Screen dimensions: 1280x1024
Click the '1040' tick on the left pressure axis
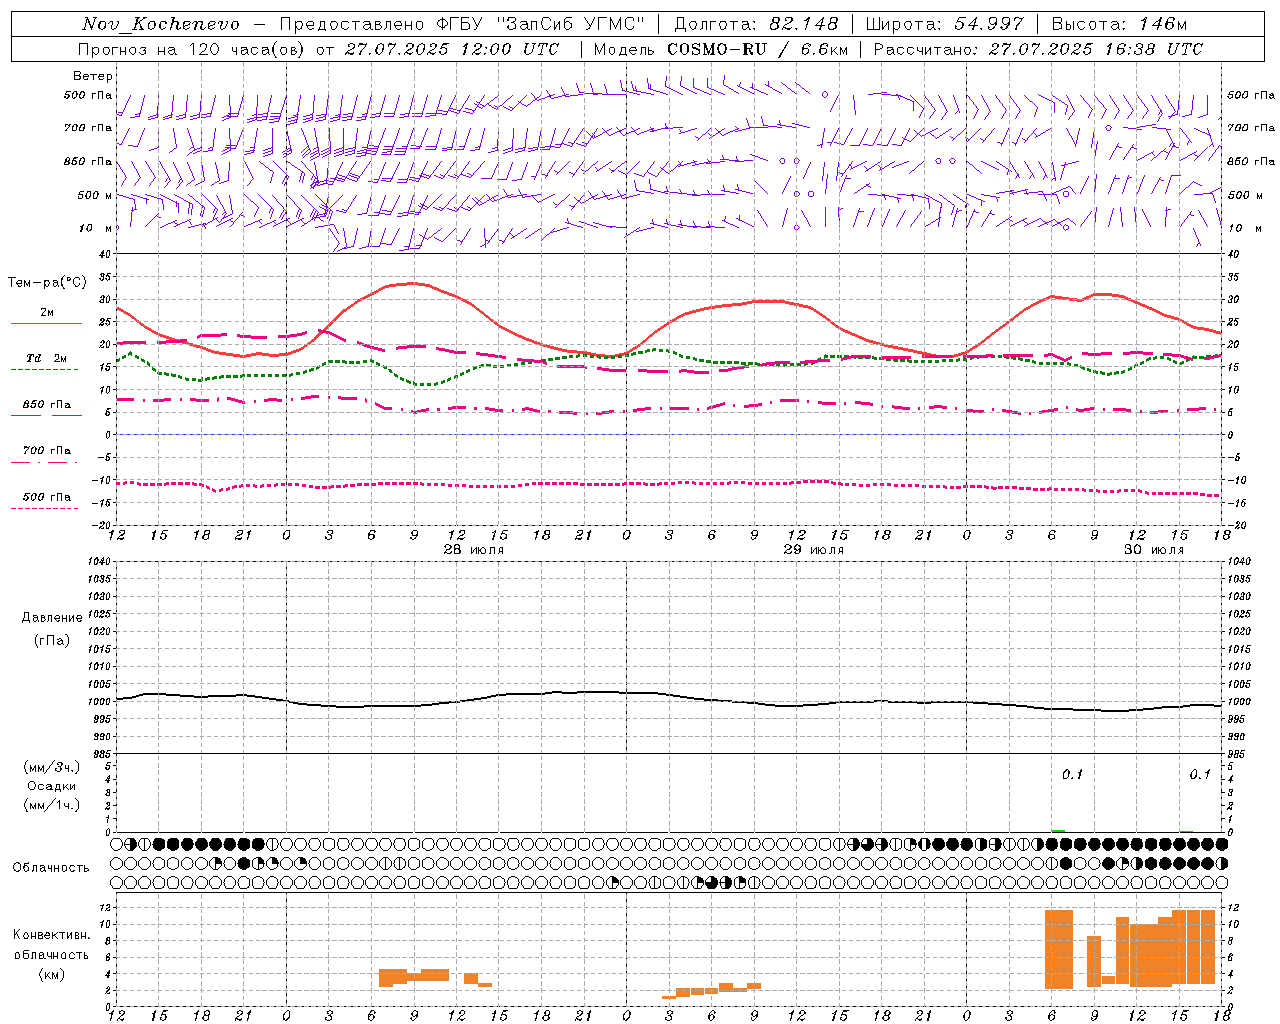(x=100, y=562)
